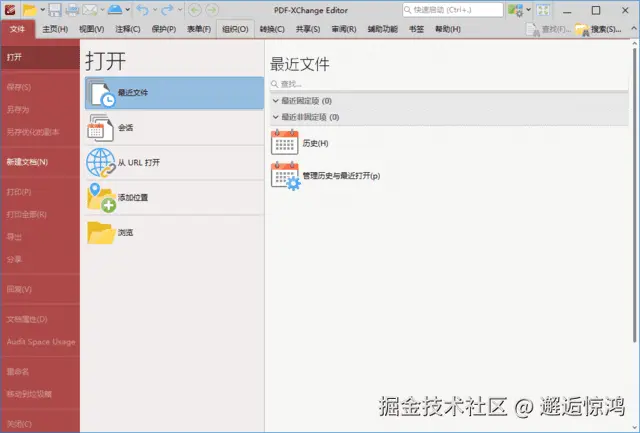640x433 pixels.
Task: Click the 查找 search field under 最近文件
Action: (449, 84)
